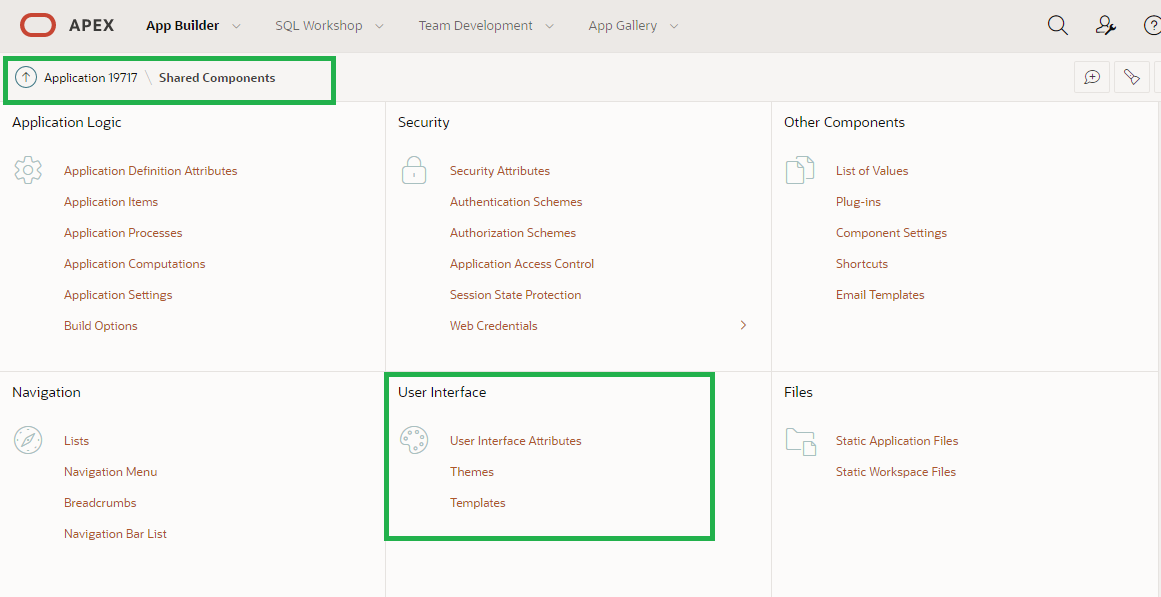Click the add-feedback speech bubble icon
Screen dimensions: 1161x597
click(1092, 76)
